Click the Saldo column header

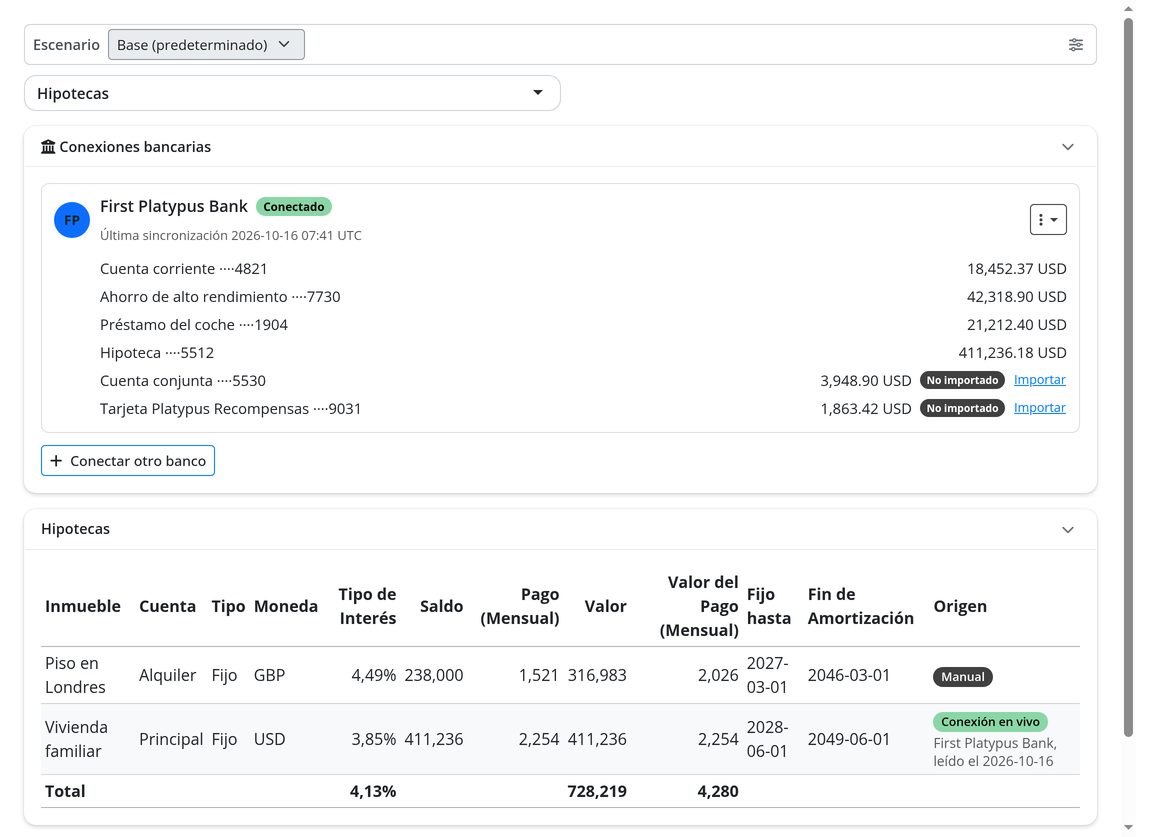[x=442, y=606]
